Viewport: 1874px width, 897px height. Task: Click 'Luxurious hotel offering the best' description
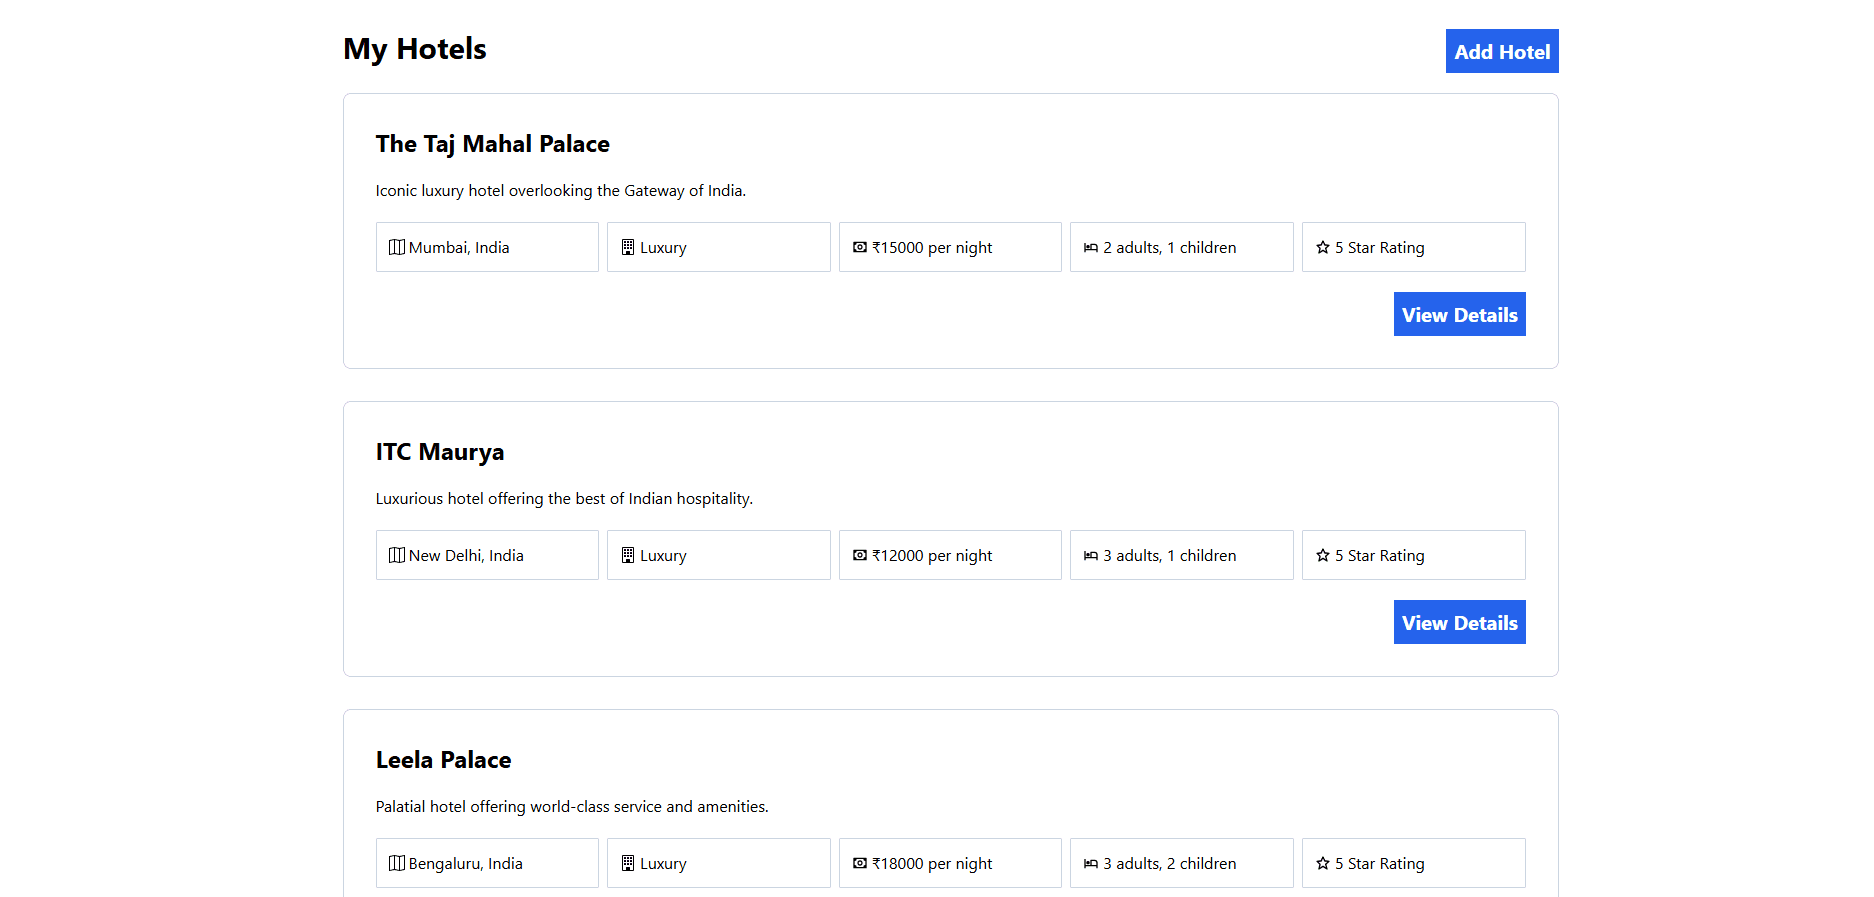tap(564, 499)
